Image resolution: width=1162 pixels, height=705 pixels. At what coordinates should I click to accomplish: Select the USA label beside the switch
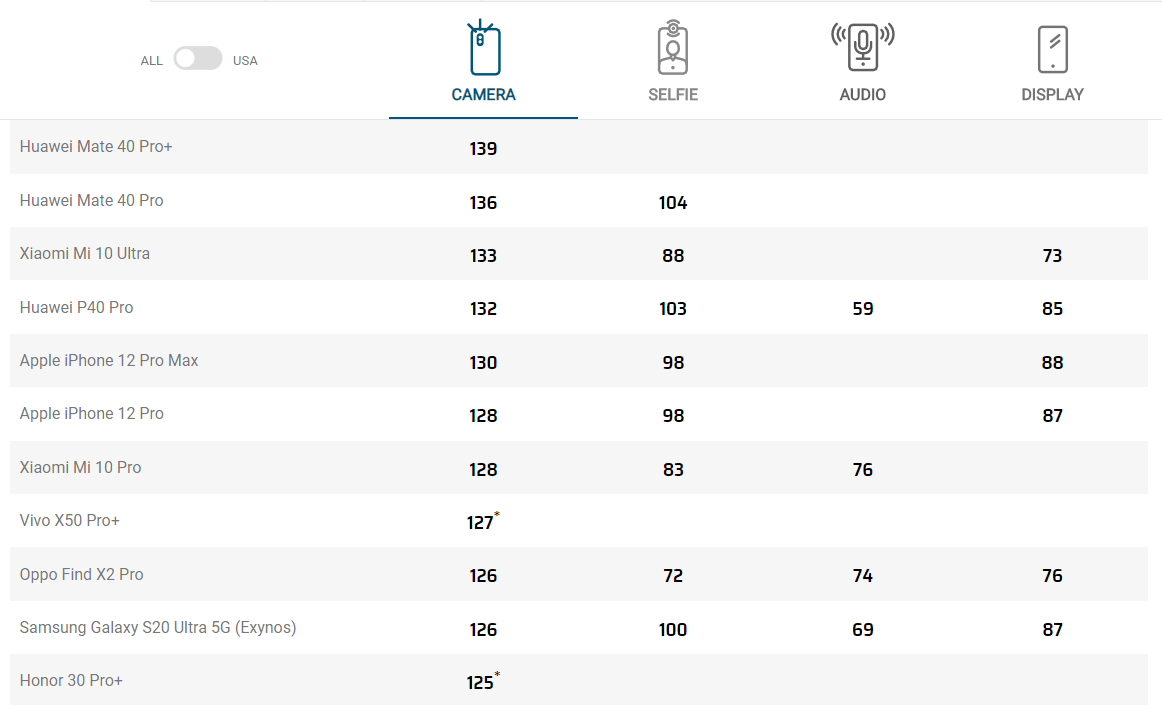245,61
